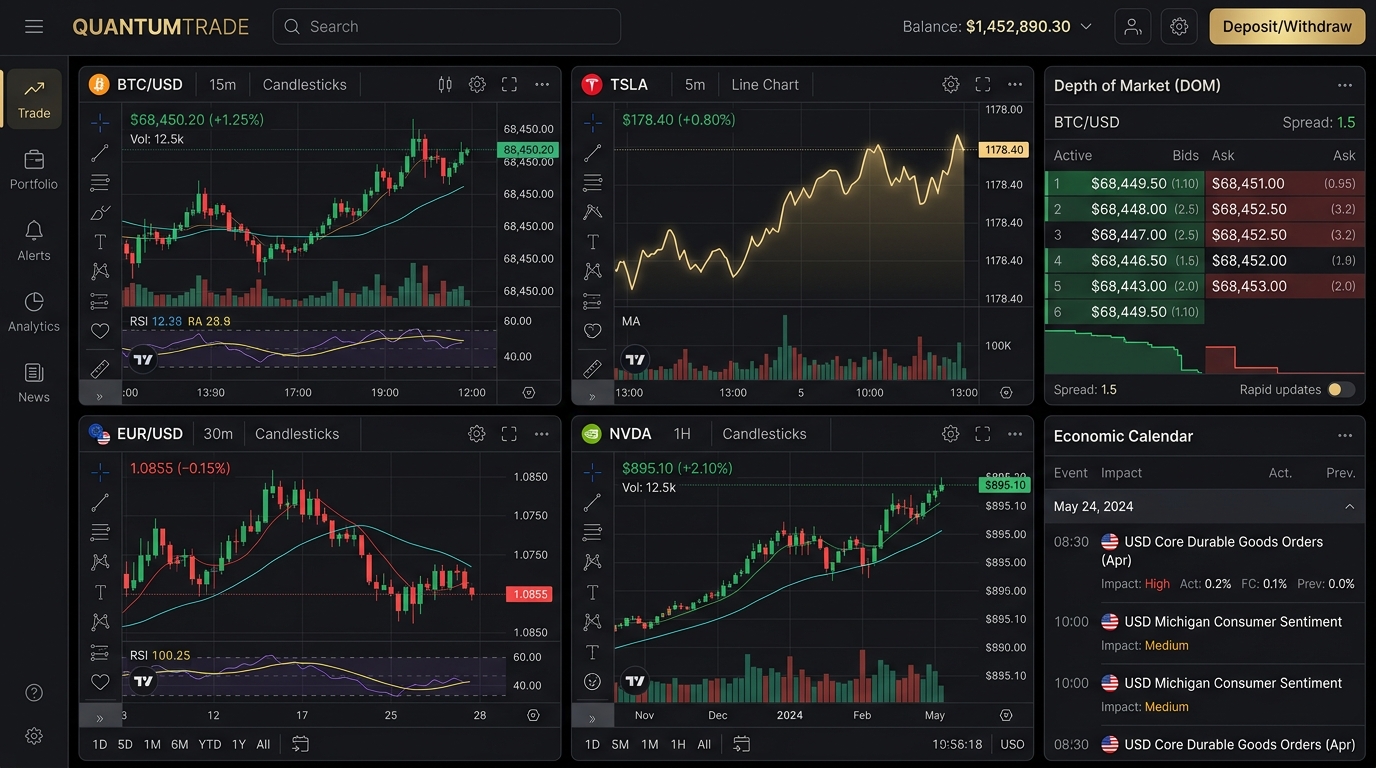Open News in the sidebar
This screenshot has width=1376, height=768.
[34, 383]
